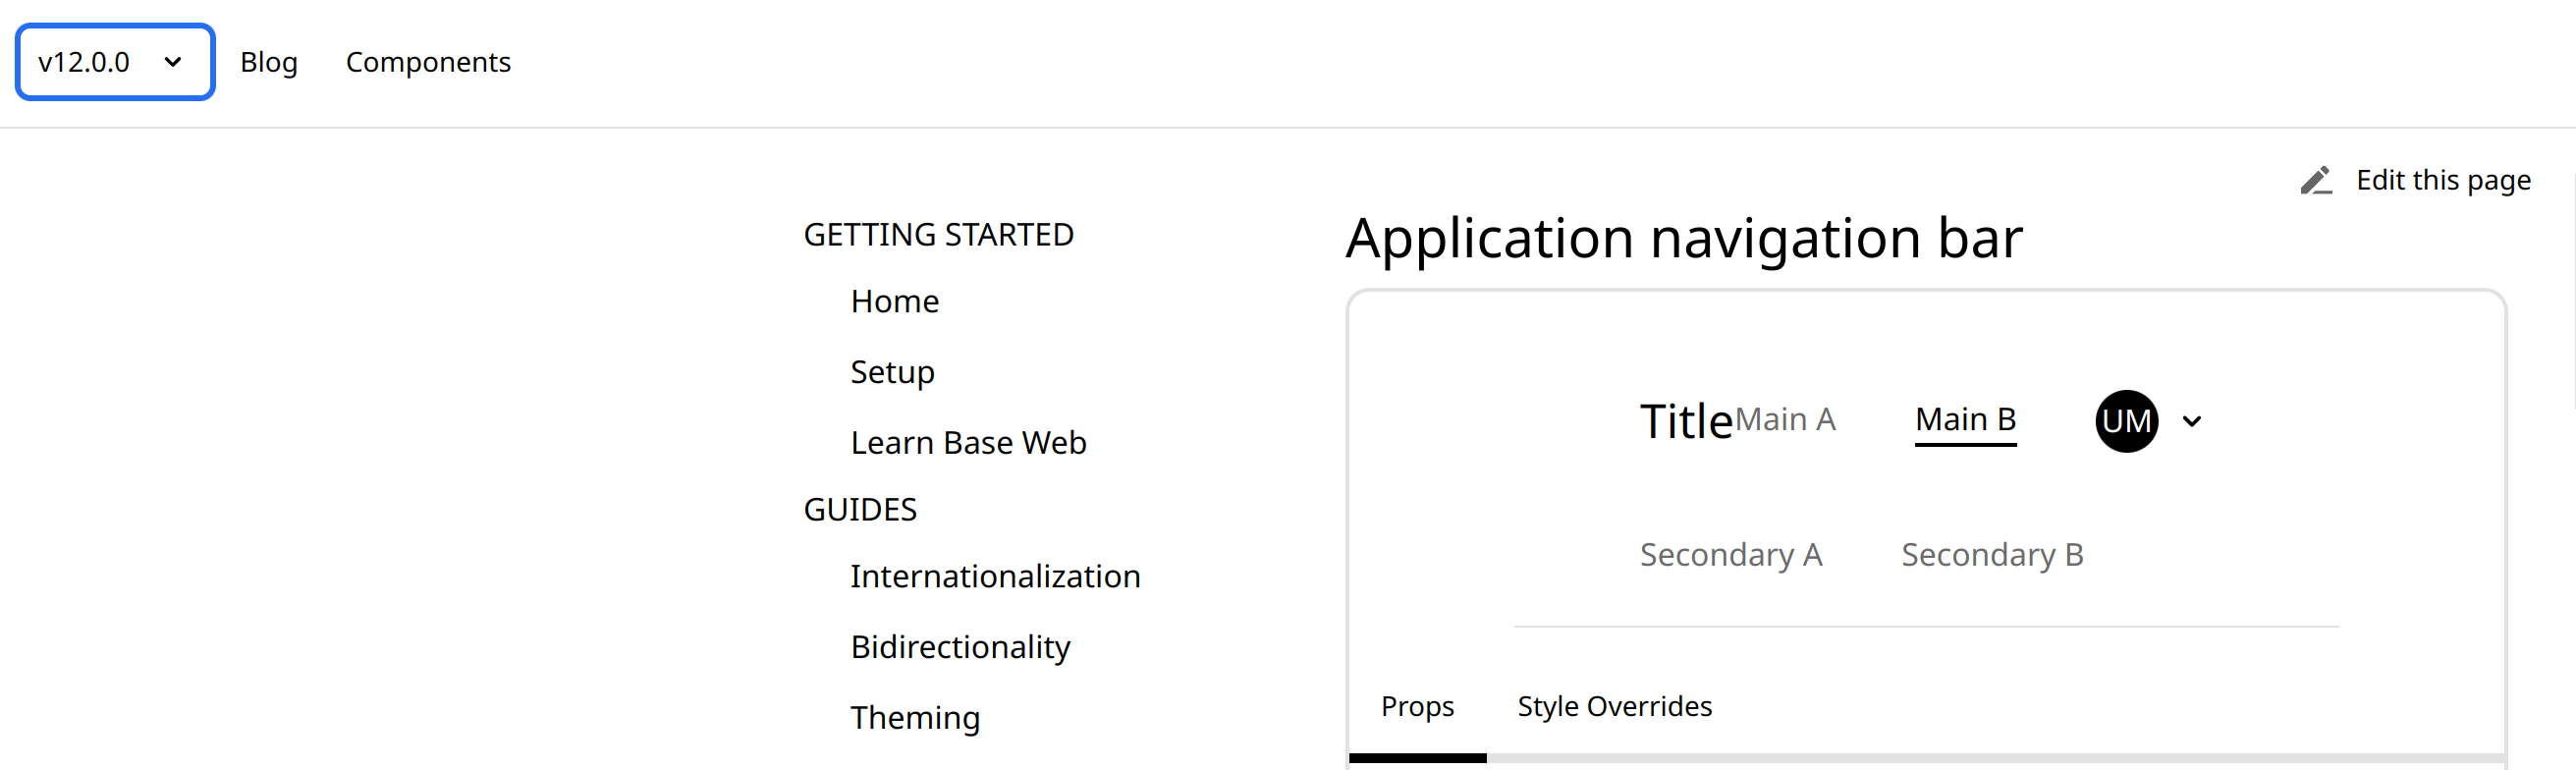Click the version selector chevron arrow
Screen dimensions: 2576x770
(x=173, y=62)
